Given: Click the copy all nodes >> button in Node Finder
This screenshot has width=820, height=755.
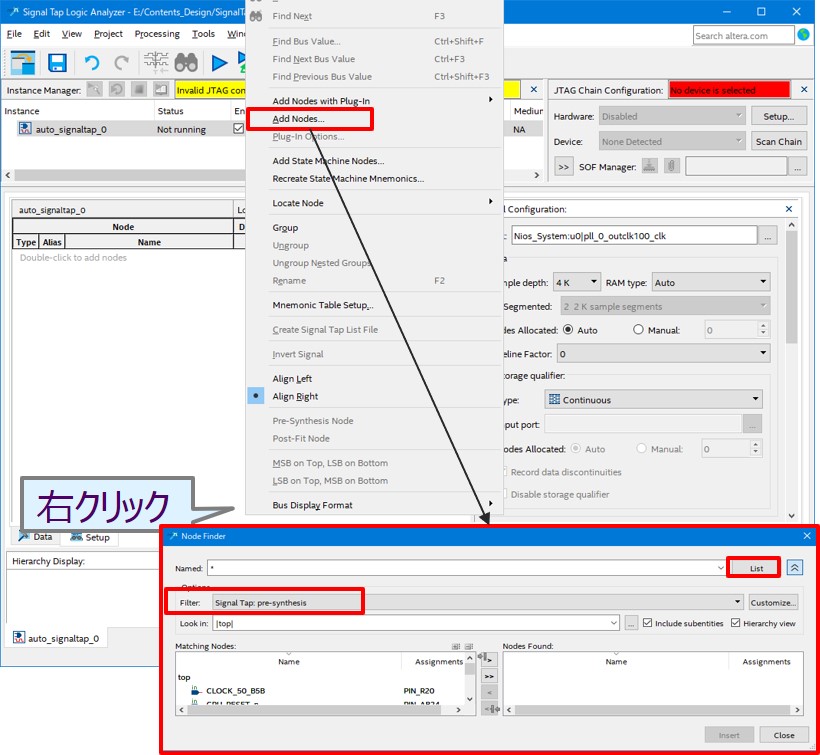Looking at the screenshot, I should coord(489,676).
